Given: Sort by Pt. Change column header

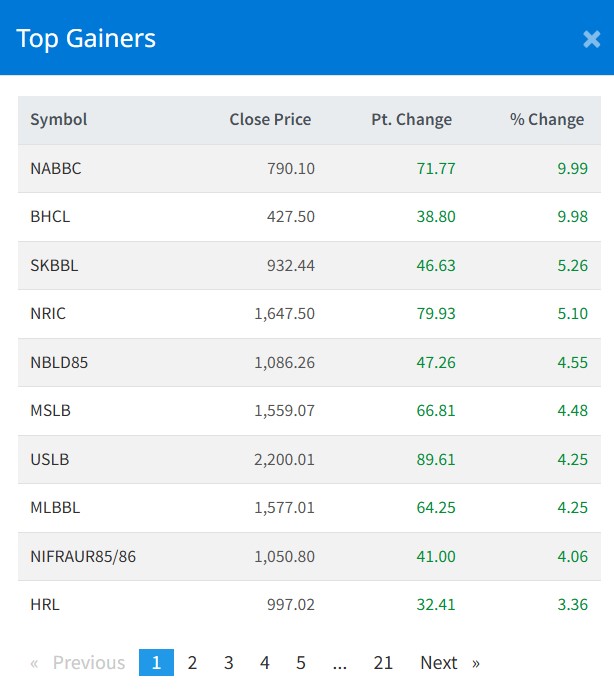Looking at the screenshot, I should [411, 120].
